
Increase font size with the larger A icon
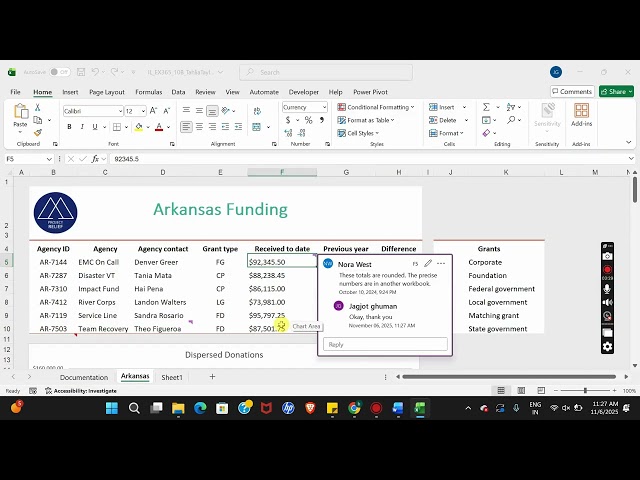[153, 111]
